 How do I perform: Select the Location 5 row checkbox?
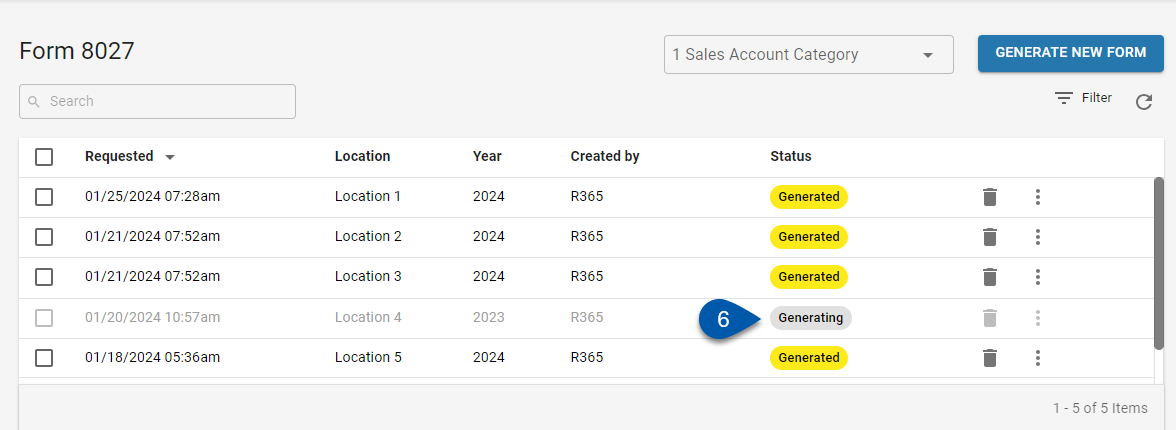click(44, 358)
